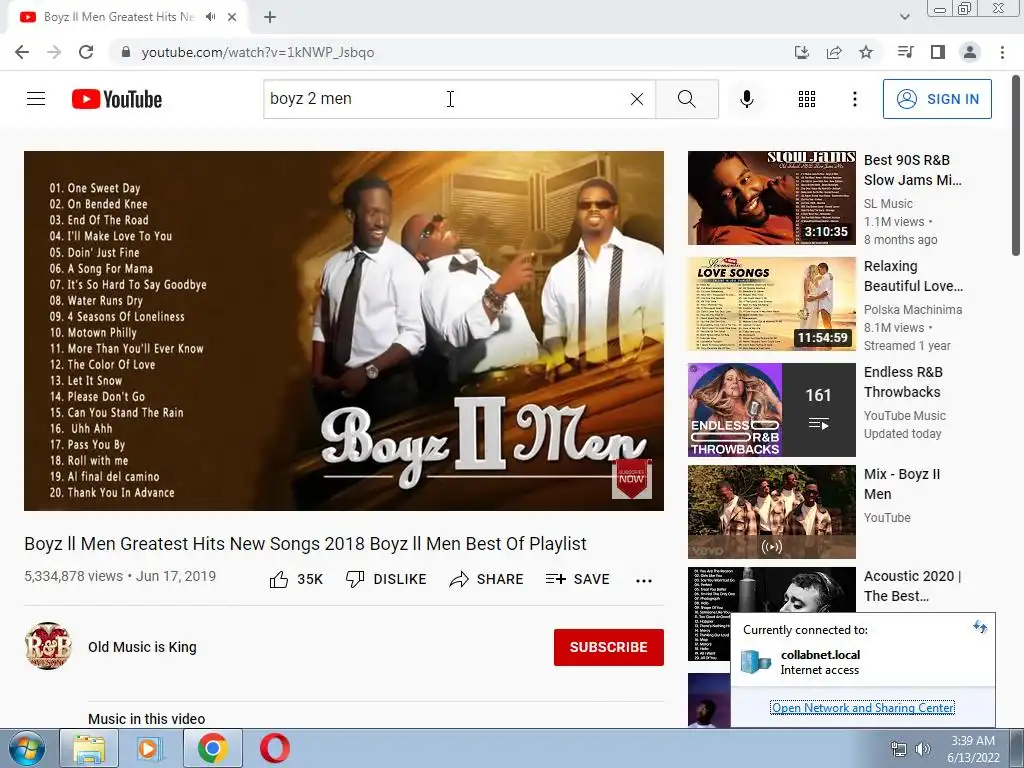Click the network tray icon
This screenshot has width=1024, height=768.
click(899, 749)
